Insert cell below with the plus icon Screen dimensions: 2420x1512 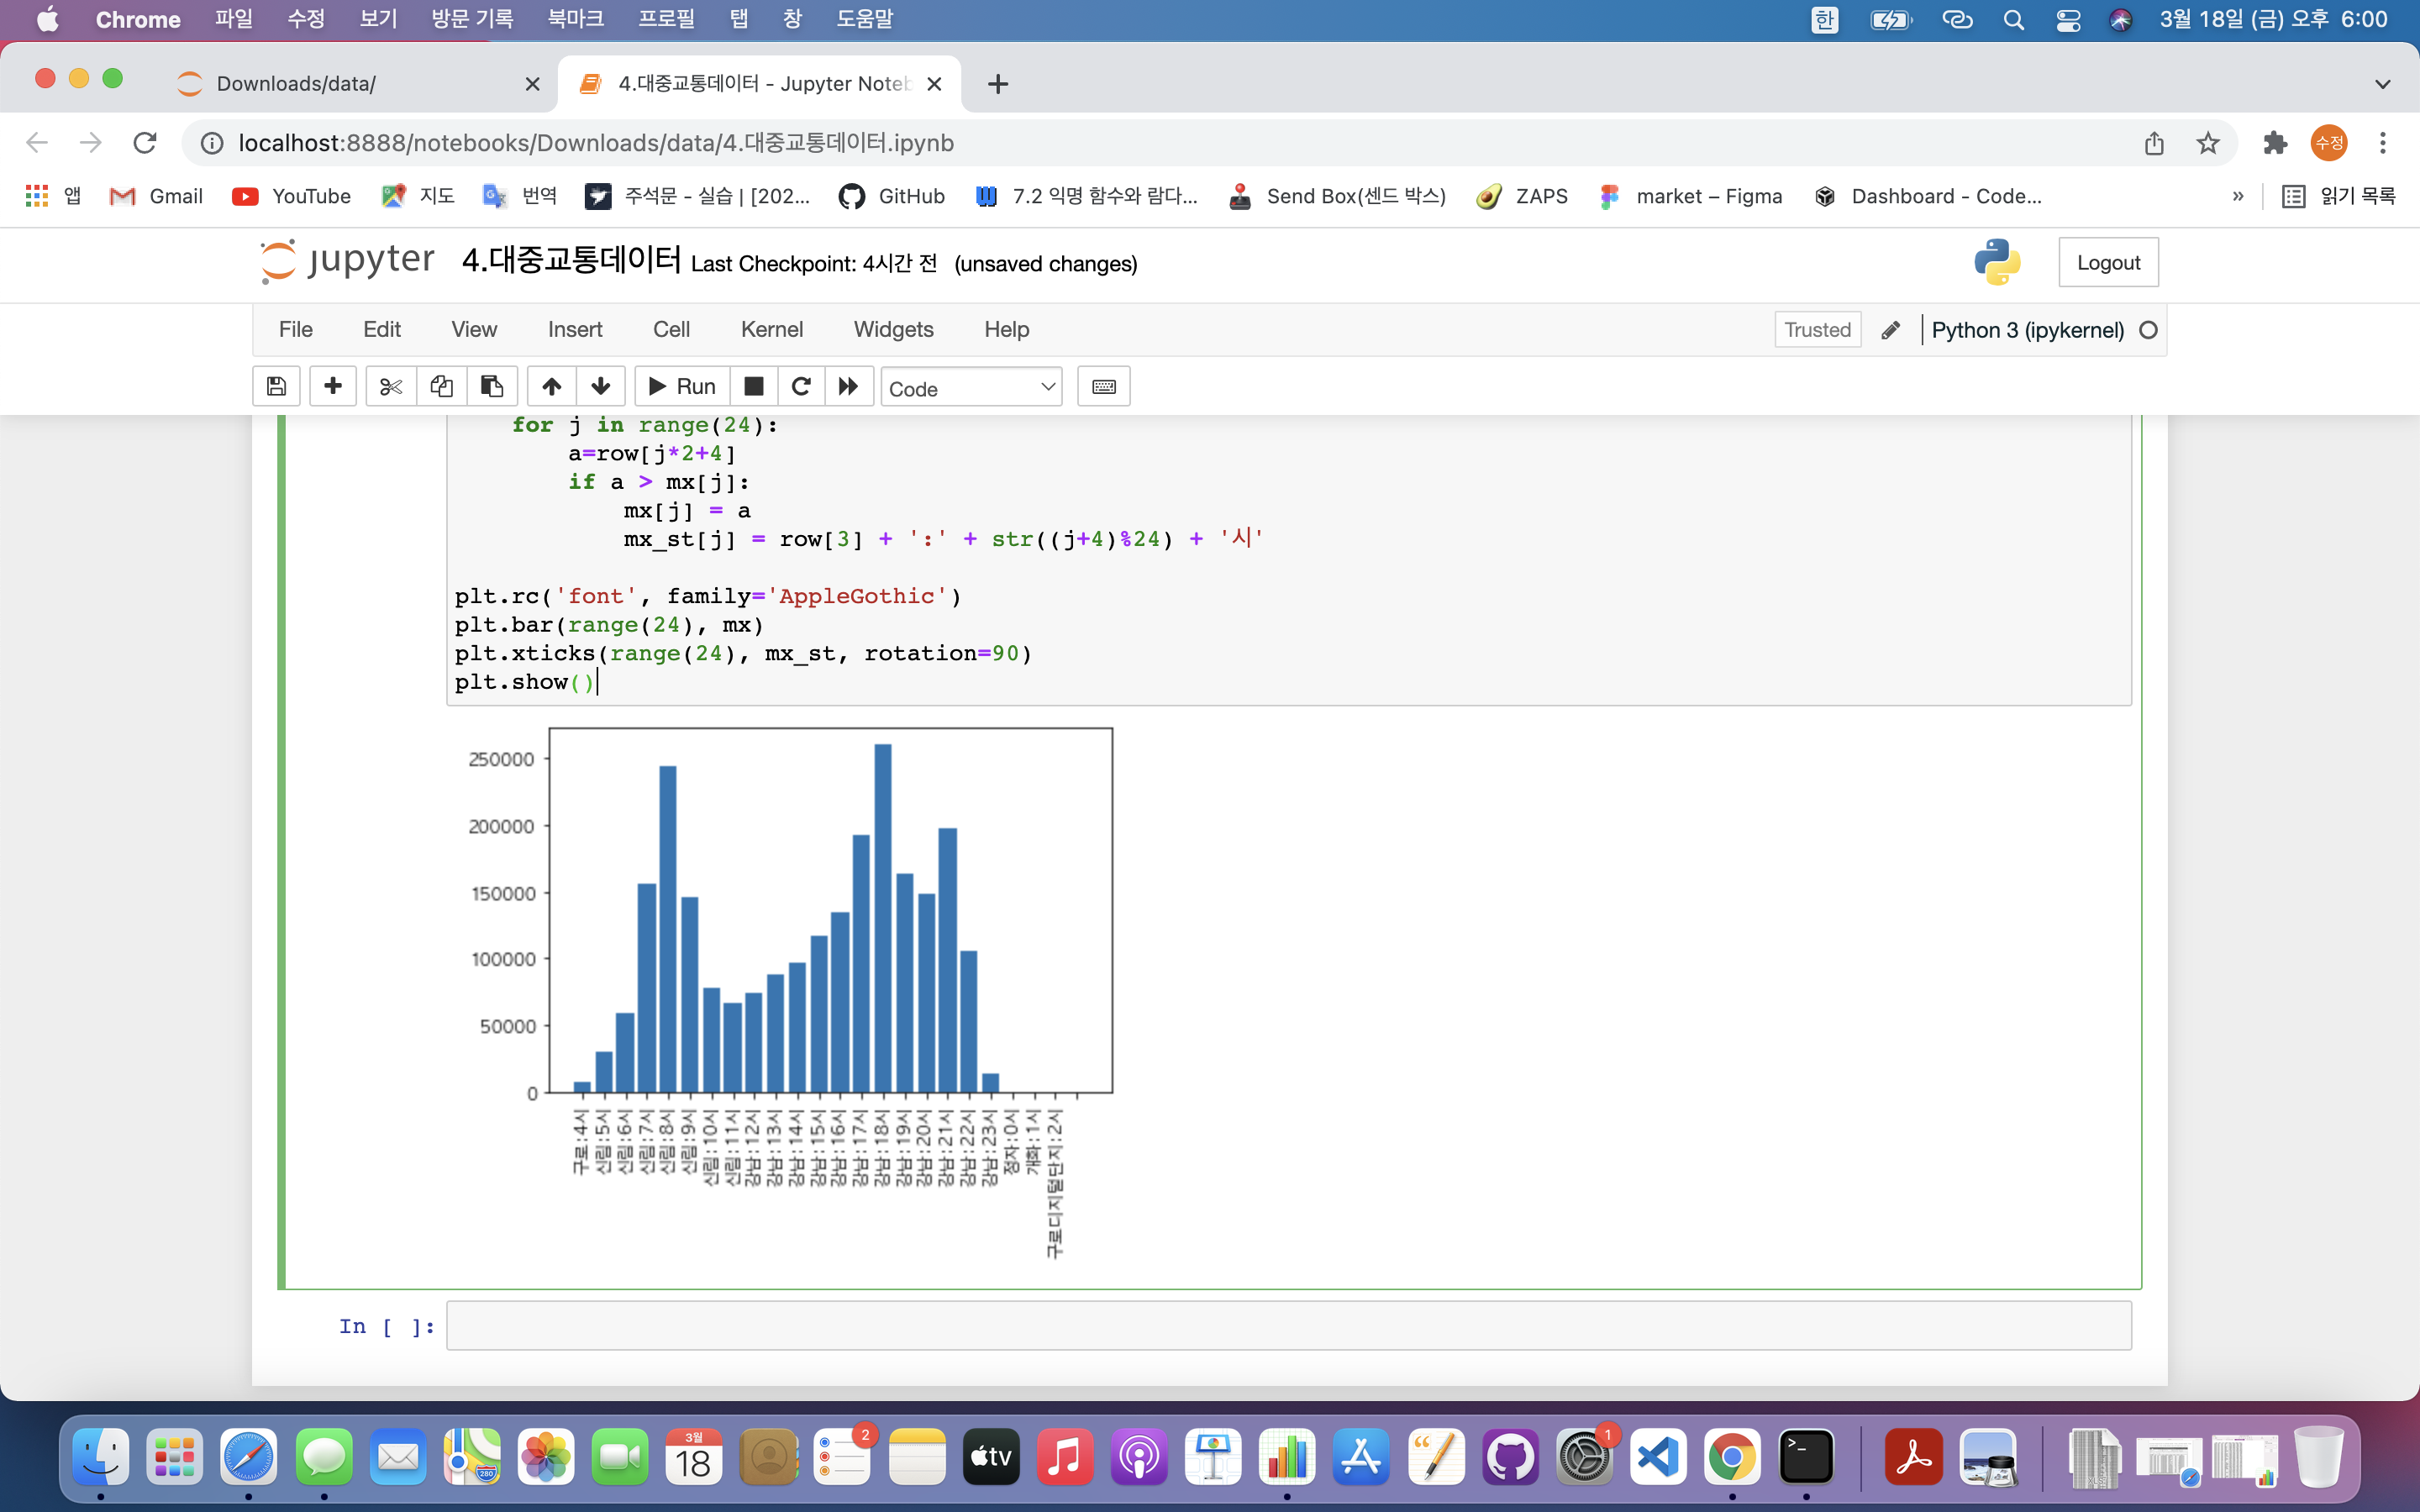point(333,387)
